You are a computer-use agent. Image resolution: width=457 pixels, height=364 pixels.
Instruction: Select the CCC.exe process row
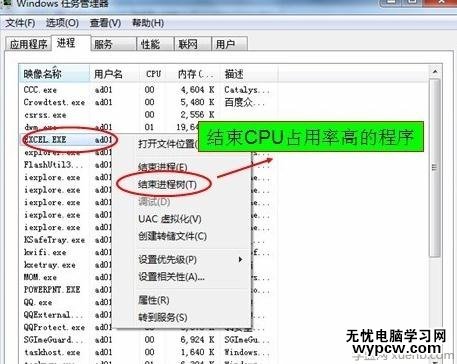(x=40, y=90)
